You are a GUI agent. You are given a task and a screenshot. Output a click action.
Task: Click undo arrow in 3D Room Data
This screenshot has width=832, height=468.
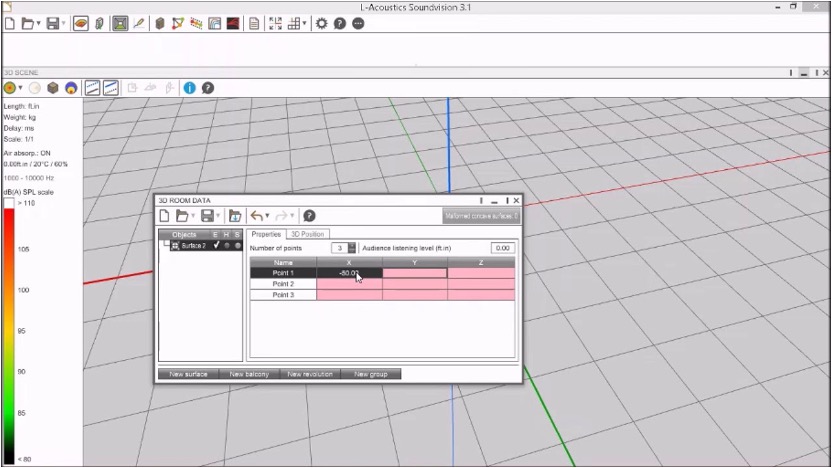pos(256,215)
